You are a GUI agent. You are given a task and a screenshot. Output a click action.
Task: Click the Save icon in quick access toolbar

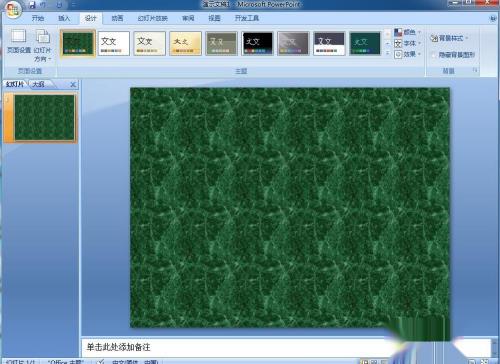[x=32, y=5]
